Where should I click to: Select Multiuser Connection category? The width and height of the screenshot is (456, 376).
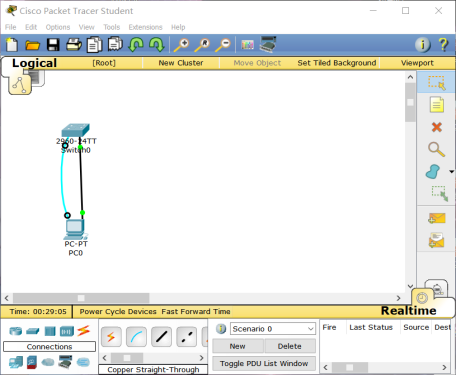pyautogui.click(x=83, y=362)
